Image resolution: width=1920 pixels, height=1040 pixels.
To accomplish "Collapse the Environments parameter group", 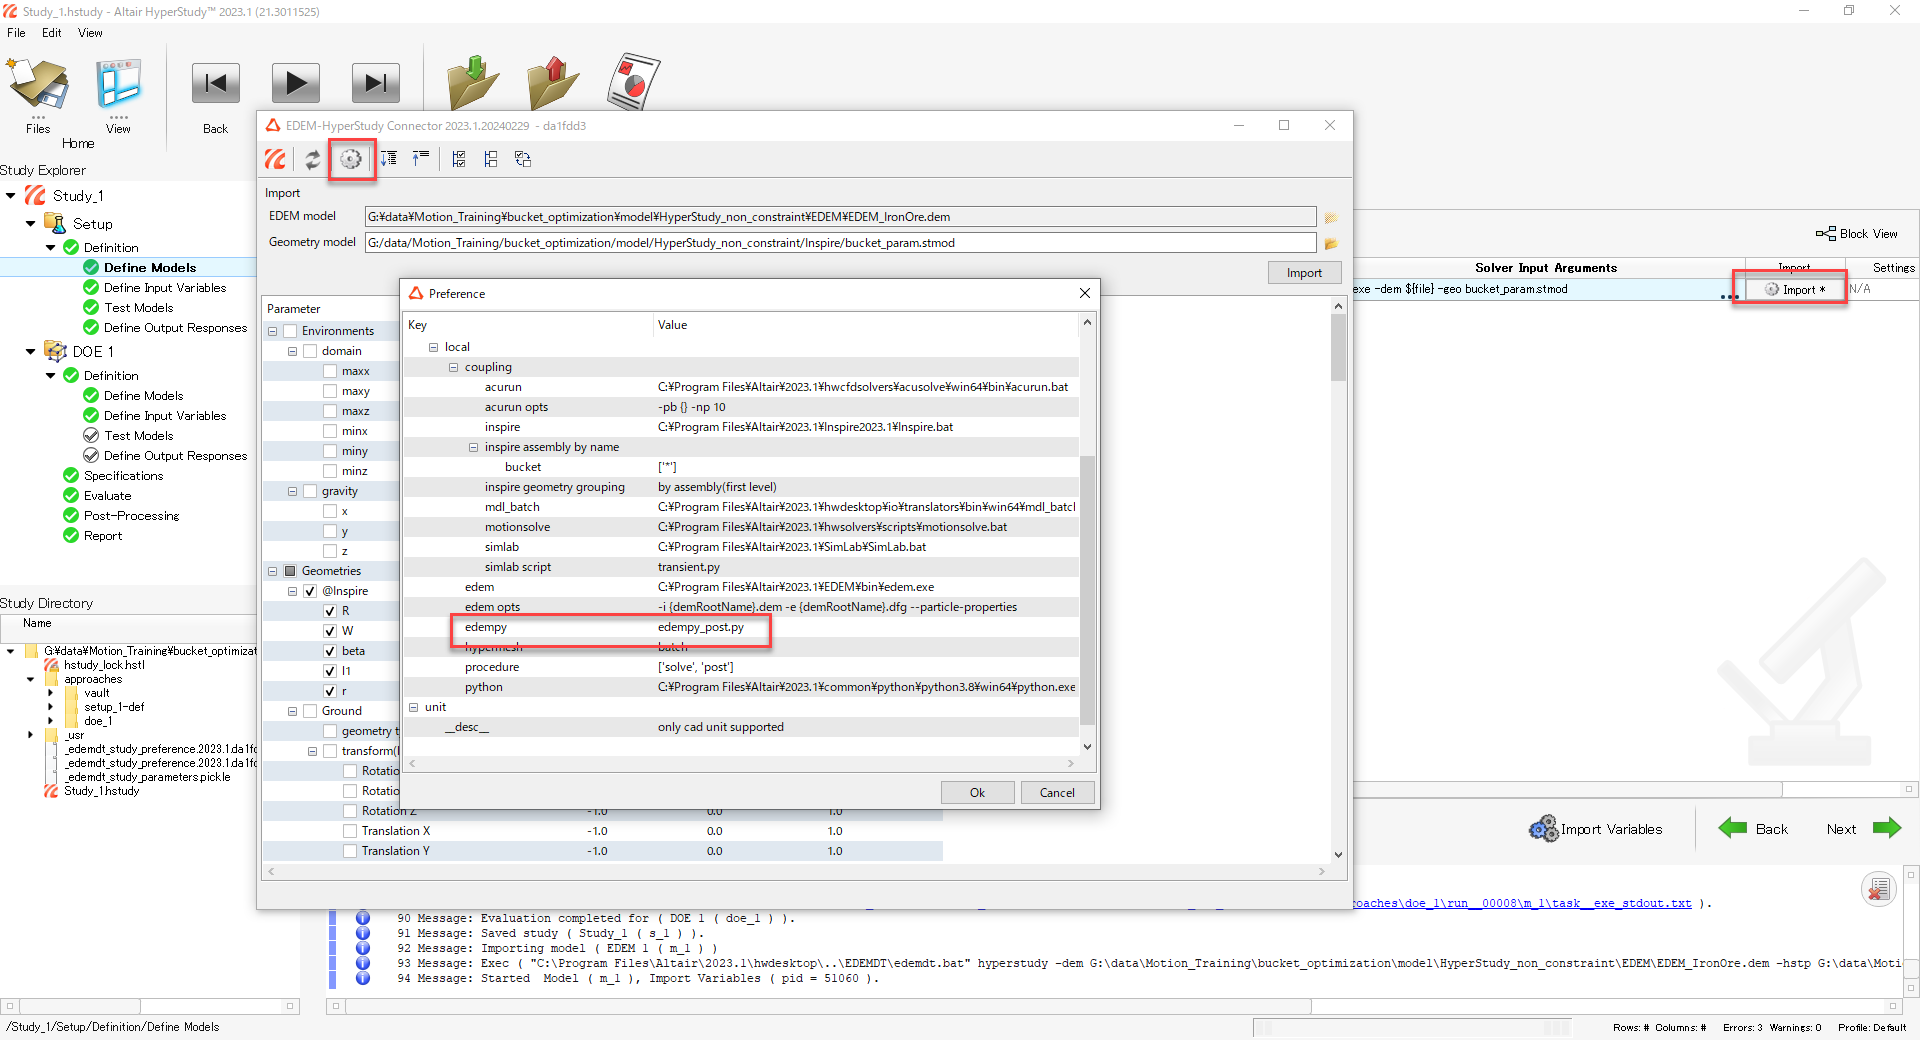I will 272,331.
